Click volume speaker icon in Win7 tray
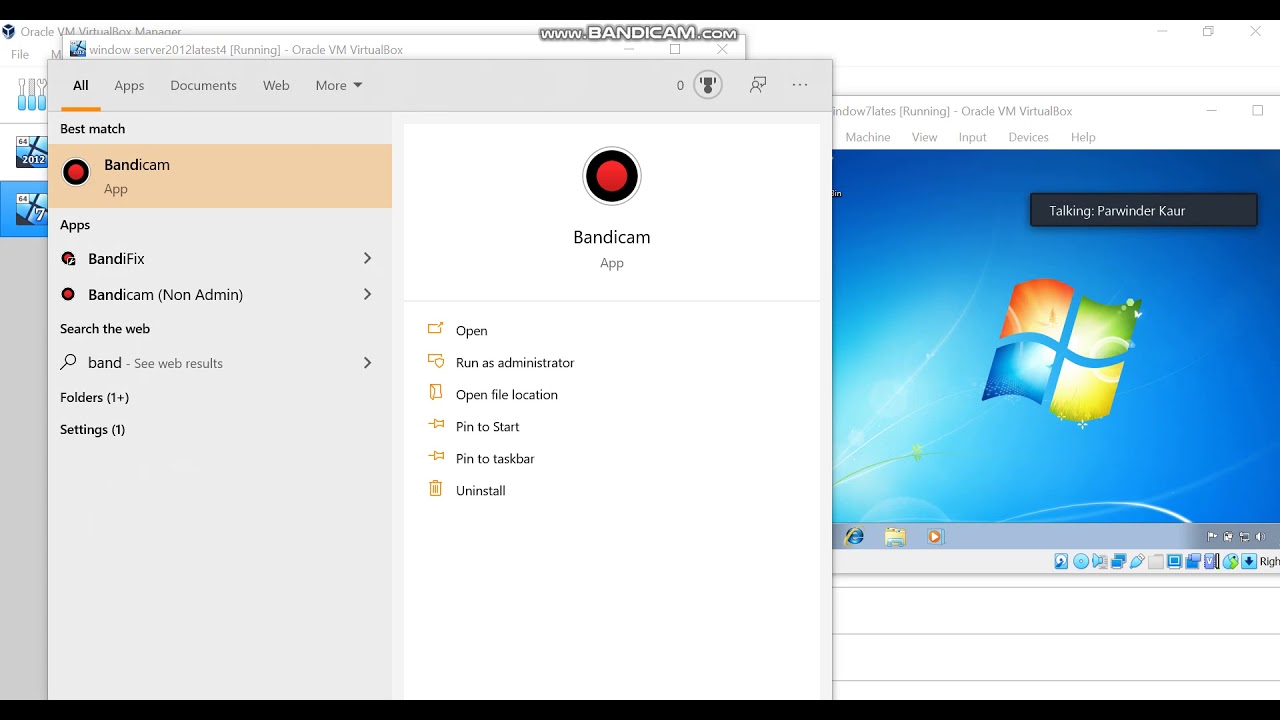This screenshot has width=1280, height=720. click(x=1260, y=537)
